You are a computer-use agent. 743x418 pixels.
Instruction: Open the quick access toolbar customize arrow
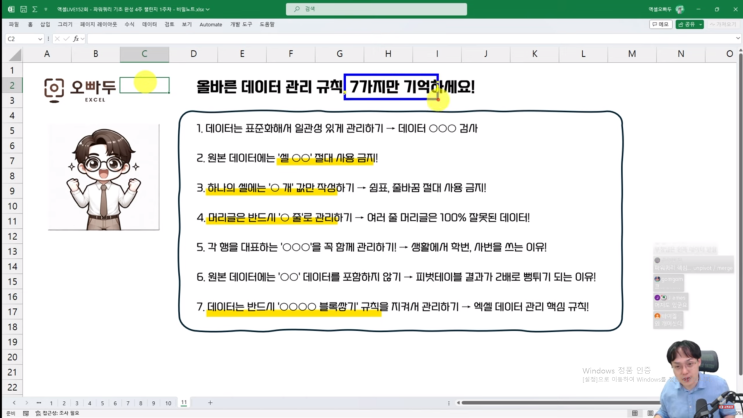click(x=46, y=9)
